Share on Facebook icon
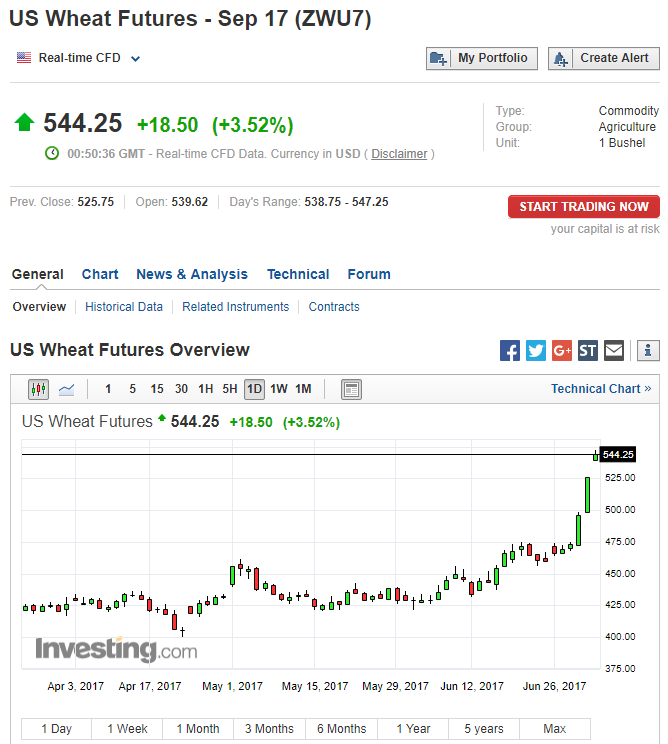 (x=510, y=350)
